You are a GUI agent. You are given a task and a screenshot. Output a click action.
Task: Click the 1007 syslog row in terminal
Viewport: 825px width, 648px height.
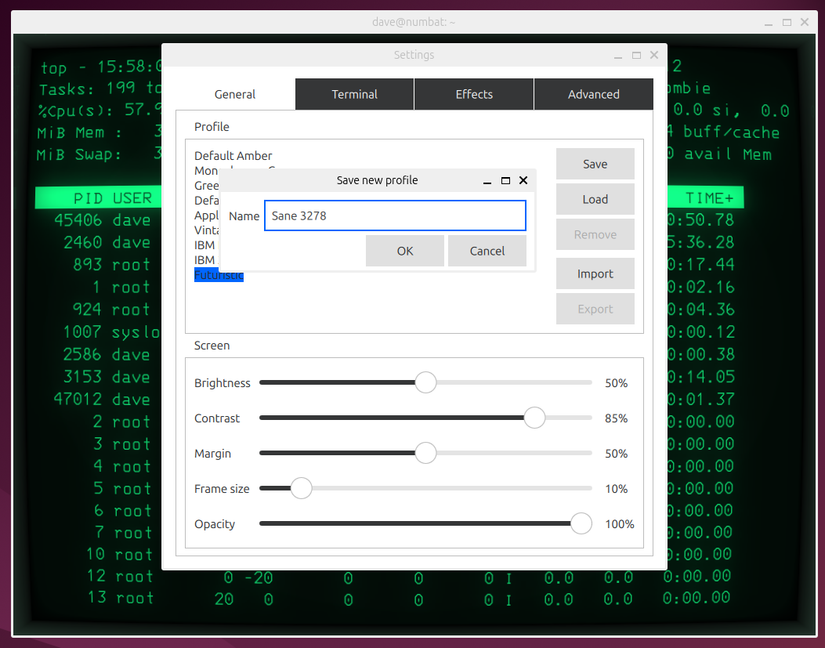click(112, 332)
